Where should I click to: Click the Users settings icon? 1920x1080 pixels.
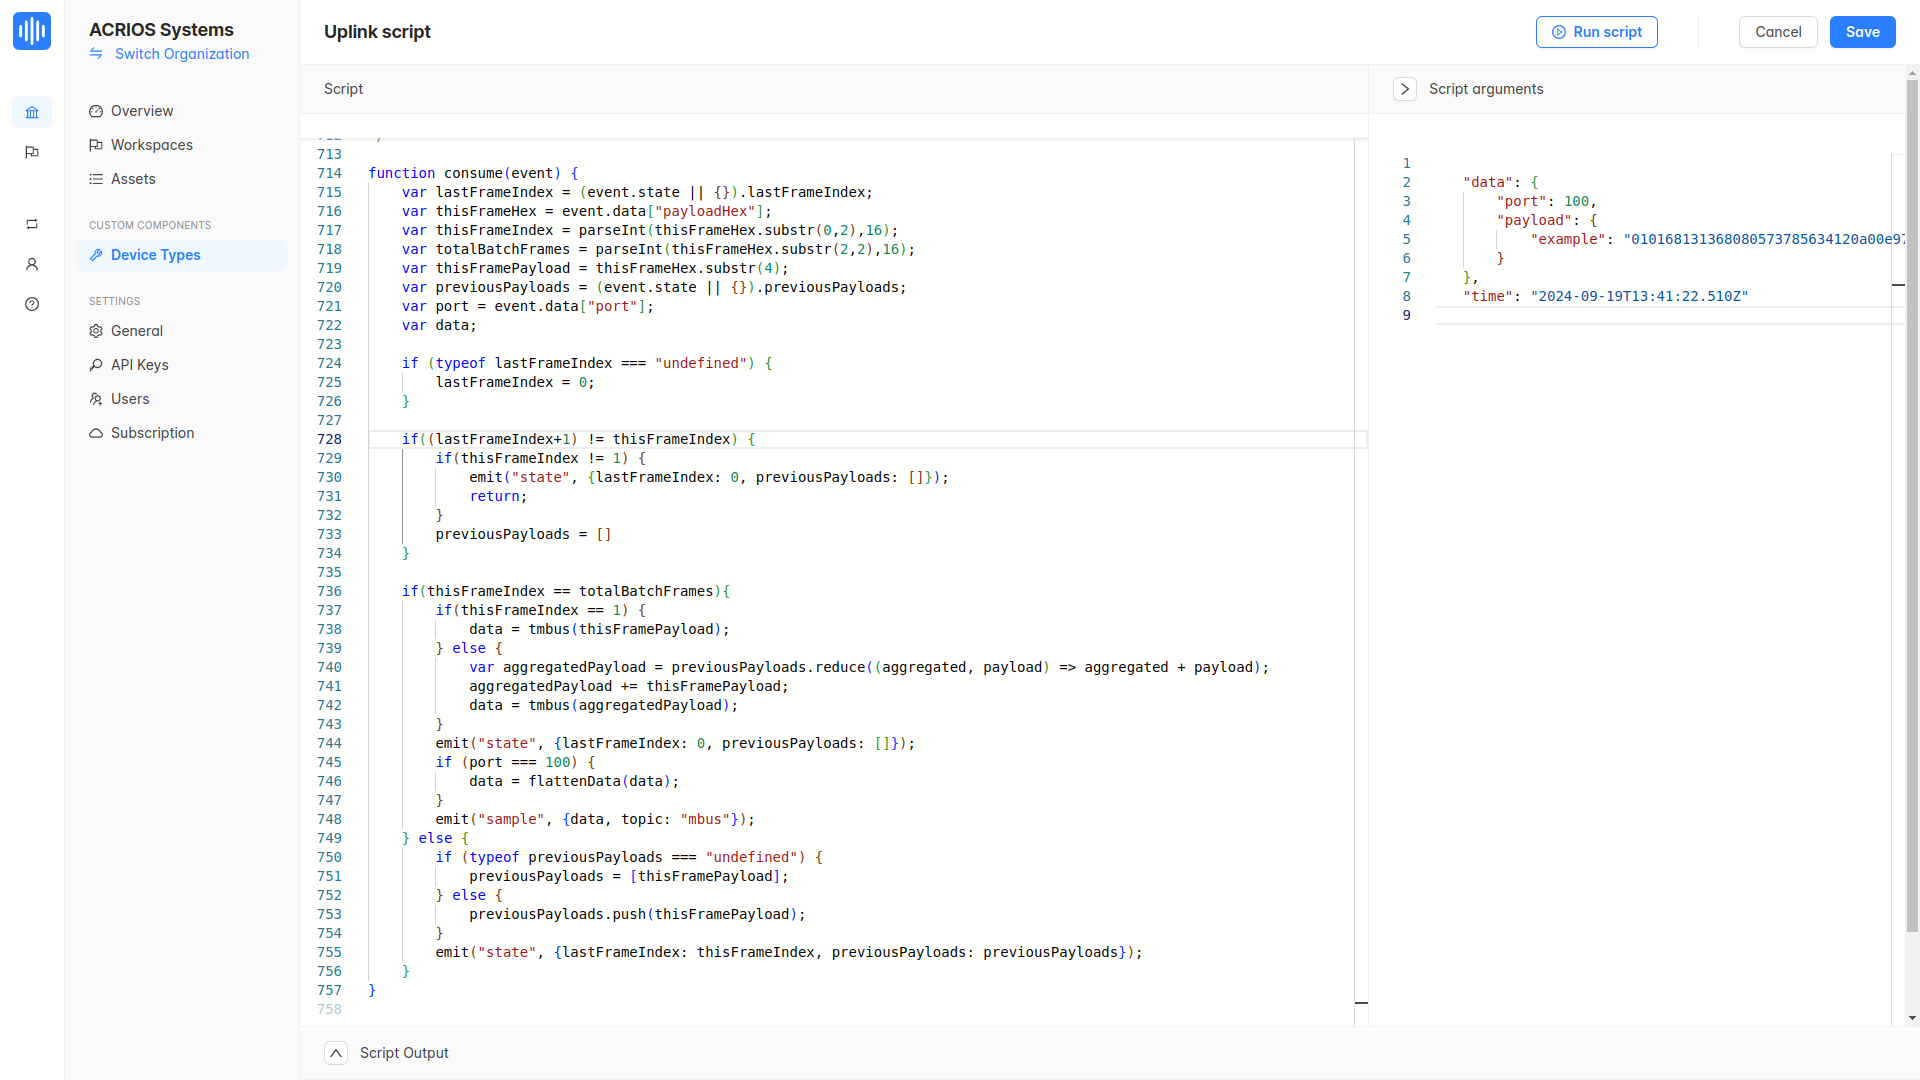[96, 398]
